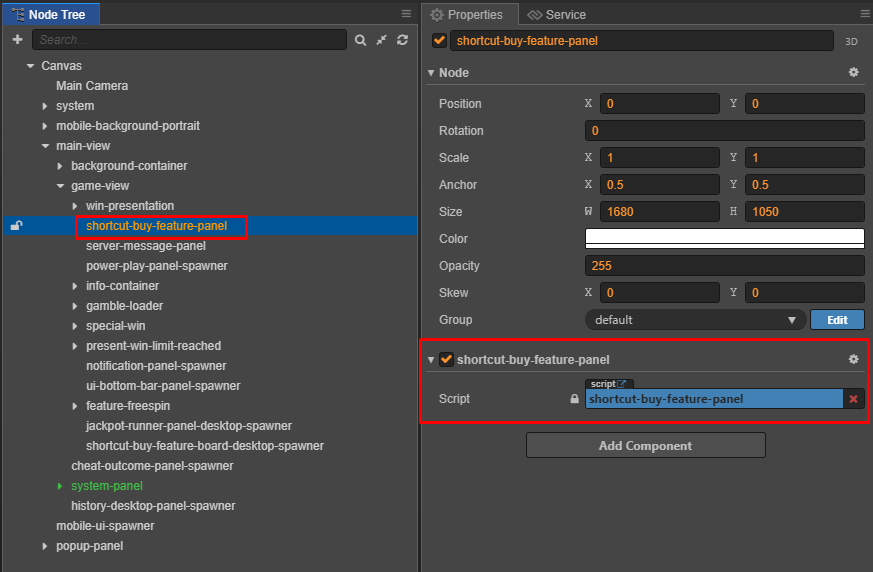Collapse the main-view tree node
Viewport: 873px width, 572px height.
pos(46,146)
